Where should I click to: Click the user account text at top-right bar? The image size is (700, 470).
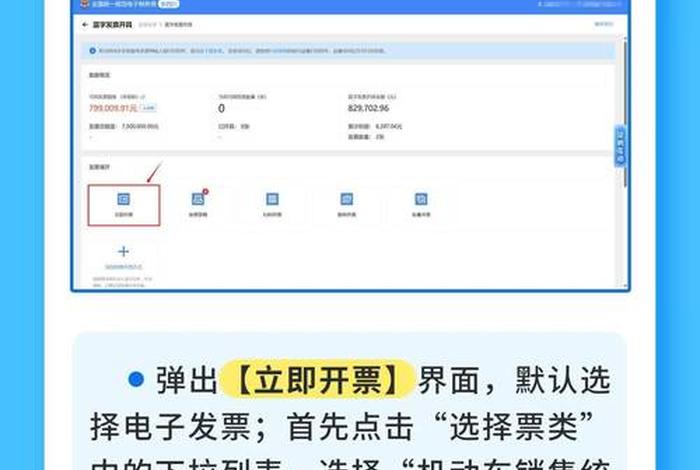[x=579, y=4]
